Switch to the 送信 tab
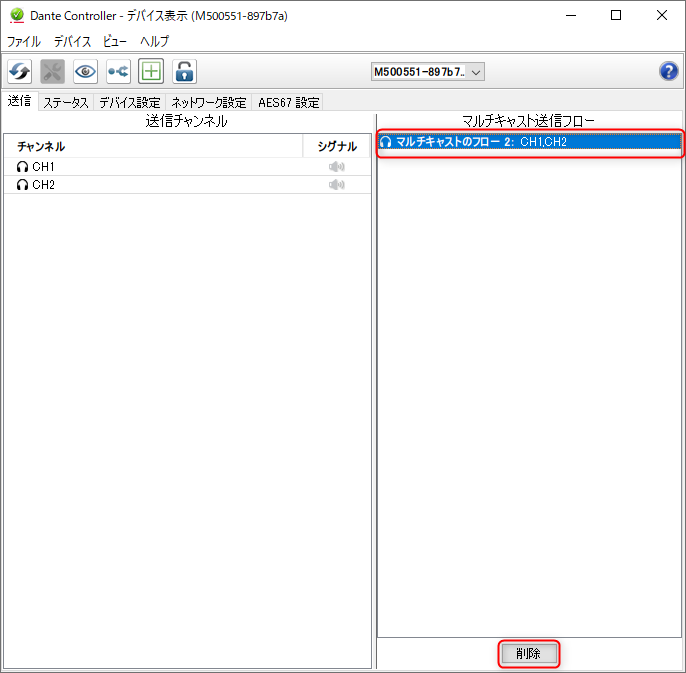 point(20,102)
